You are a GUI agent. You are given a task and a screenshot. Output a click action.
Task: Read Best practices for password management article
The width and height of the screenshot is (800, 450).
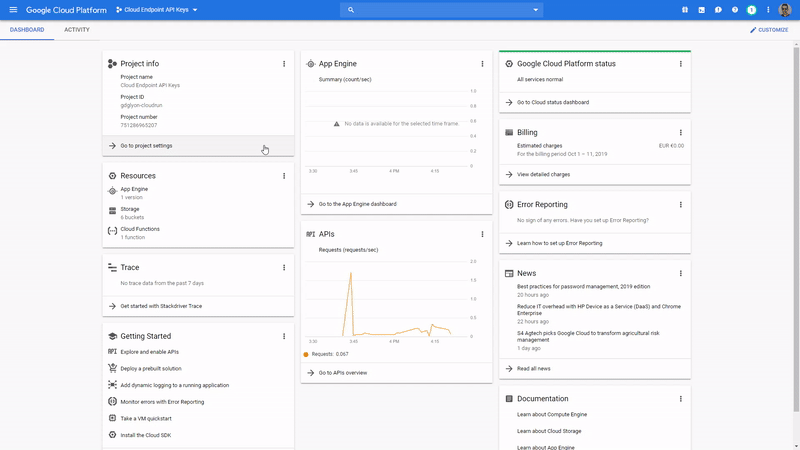pos(583,287)
